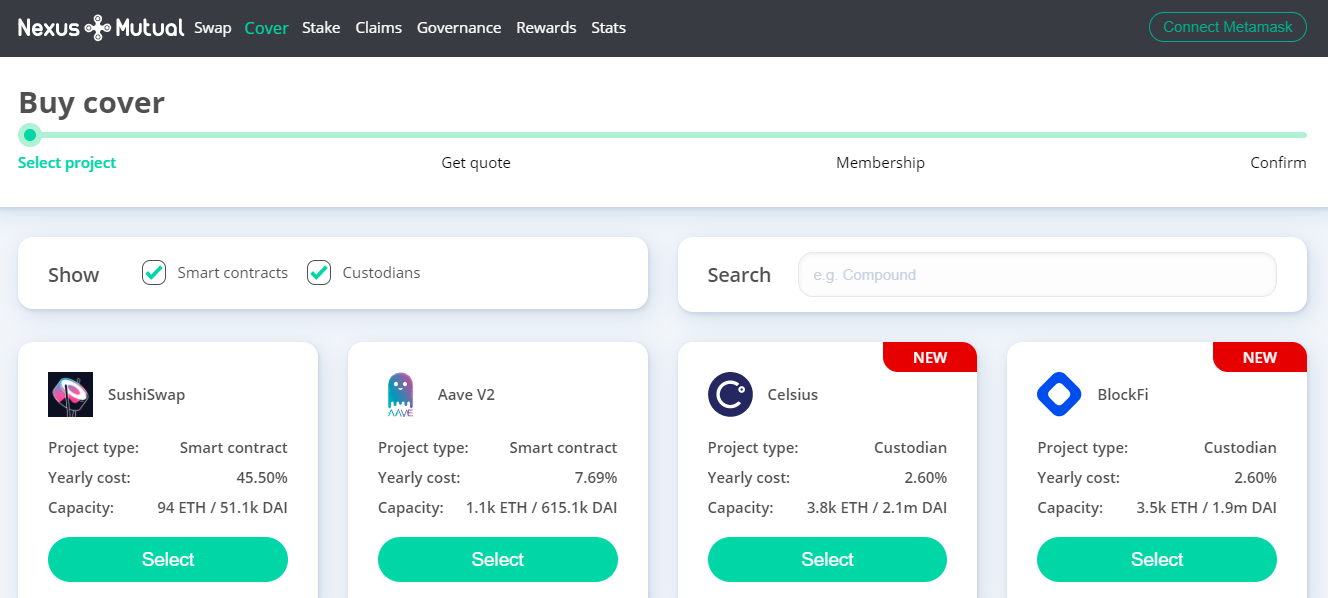Open the Stake section
This screenshot has width=1328, height=598.
coord(321,28)
